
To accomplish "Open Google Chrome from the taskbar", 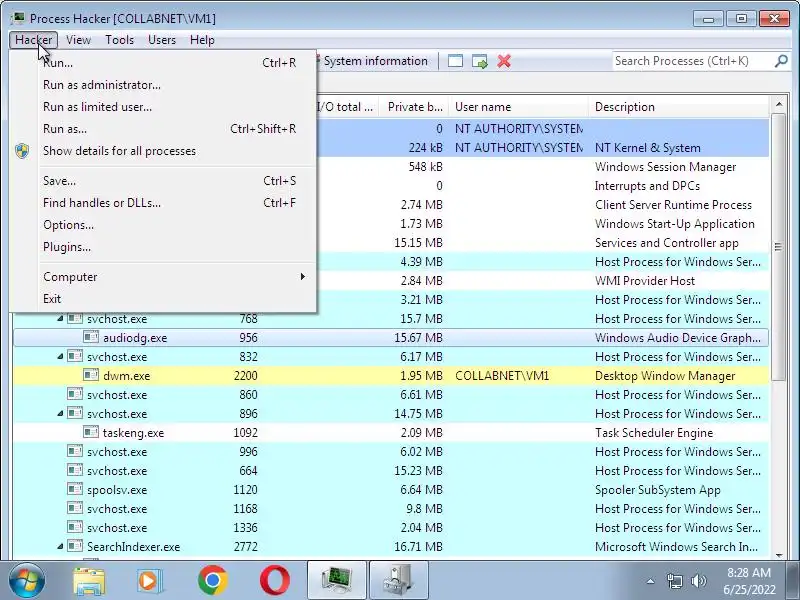I will click(213, 581).
